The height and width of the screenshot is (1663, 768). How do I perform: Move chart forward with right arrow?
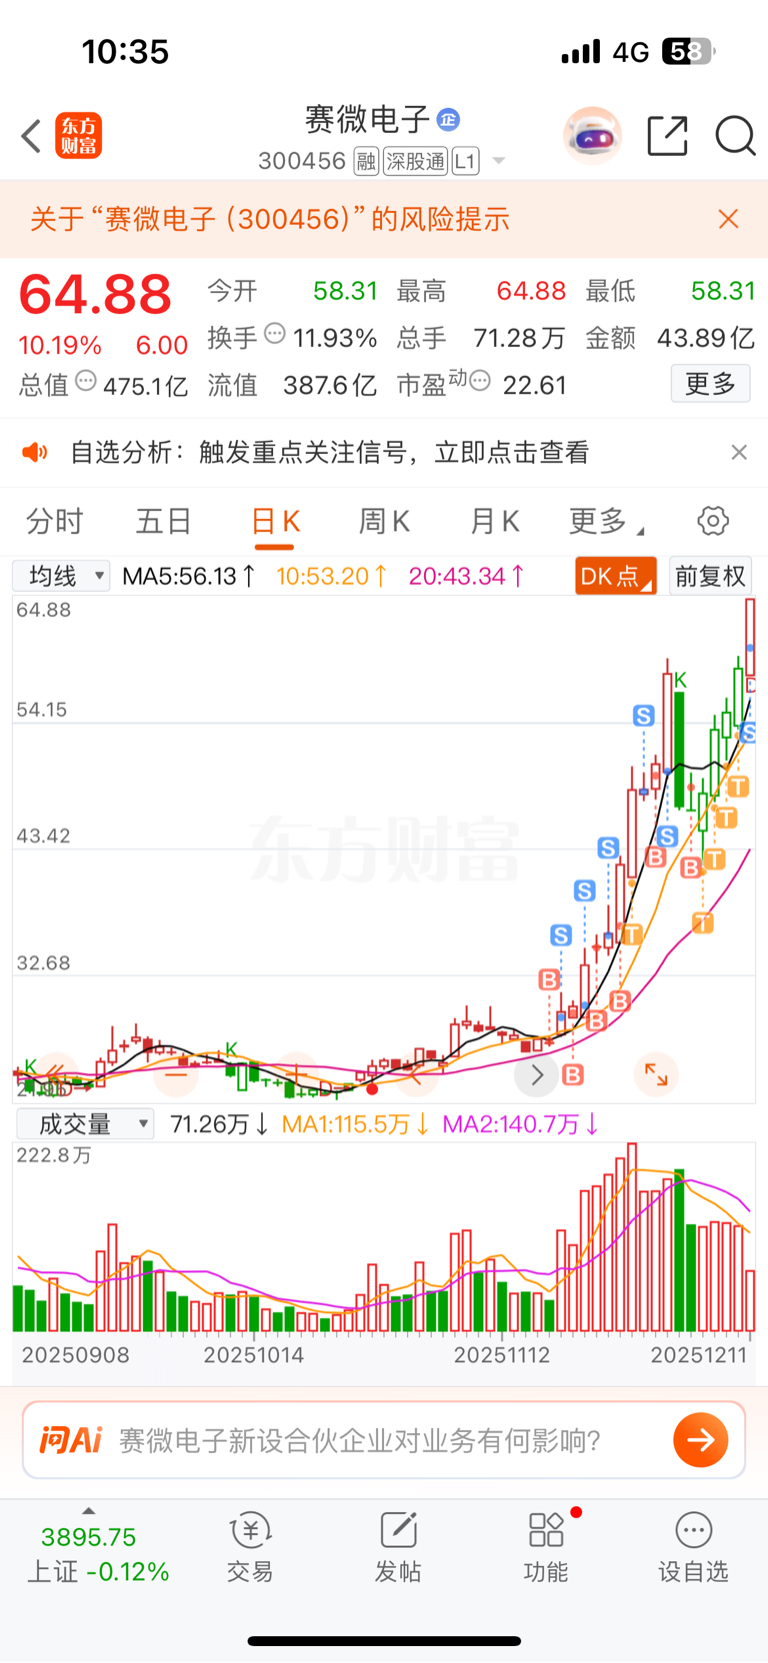[537, 1075]
